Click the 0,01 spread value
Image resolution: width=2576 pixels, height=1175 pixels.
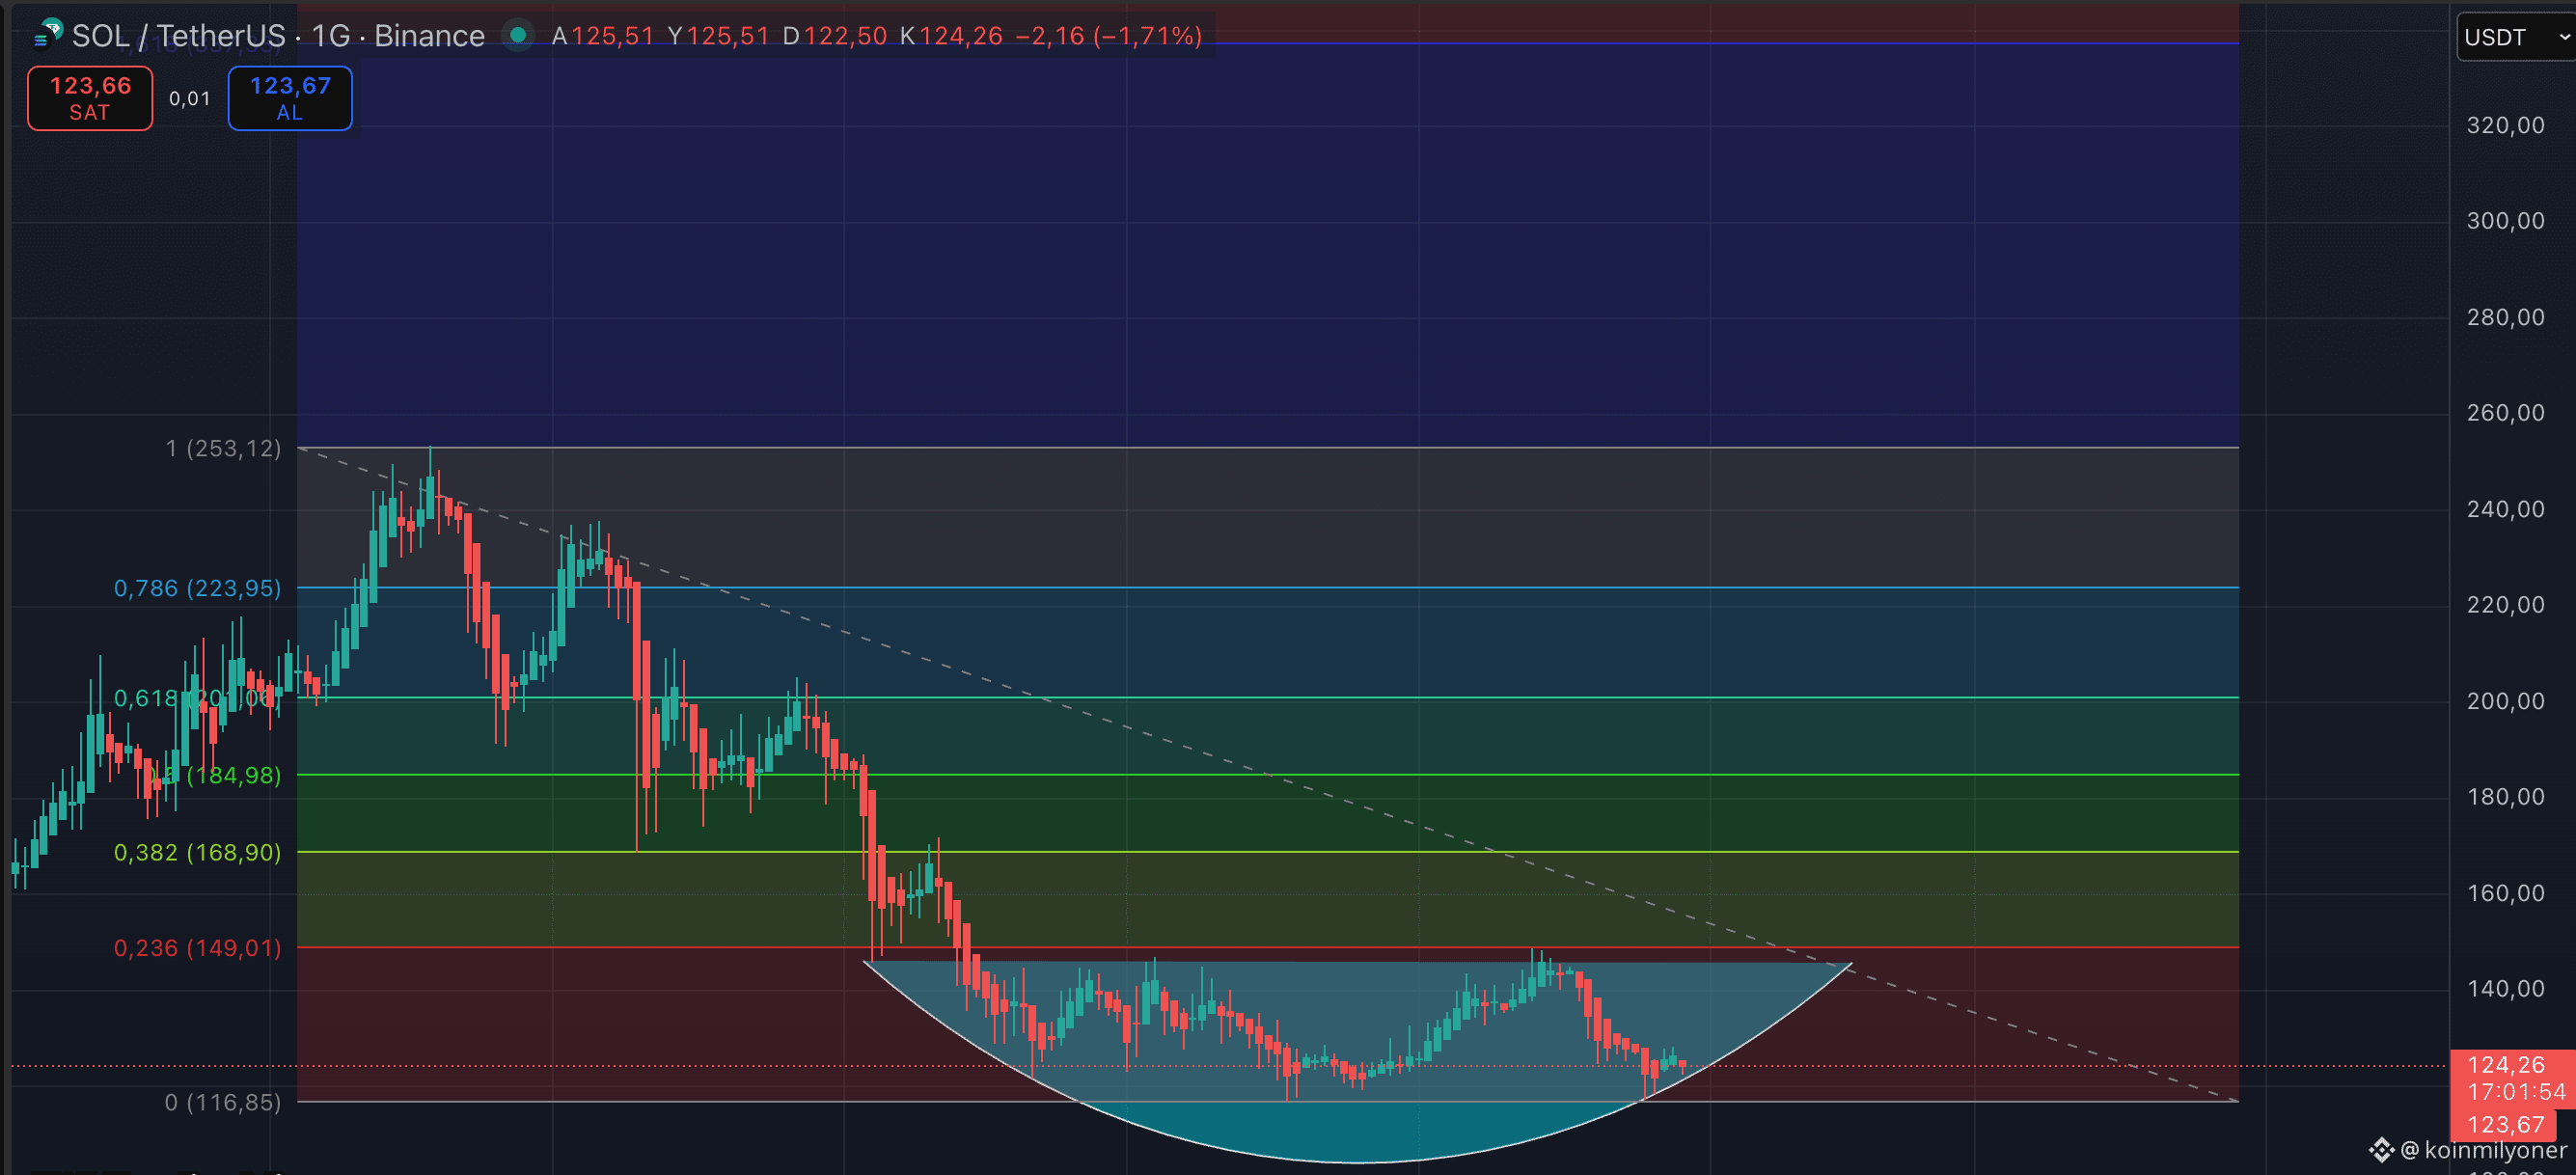189,98
